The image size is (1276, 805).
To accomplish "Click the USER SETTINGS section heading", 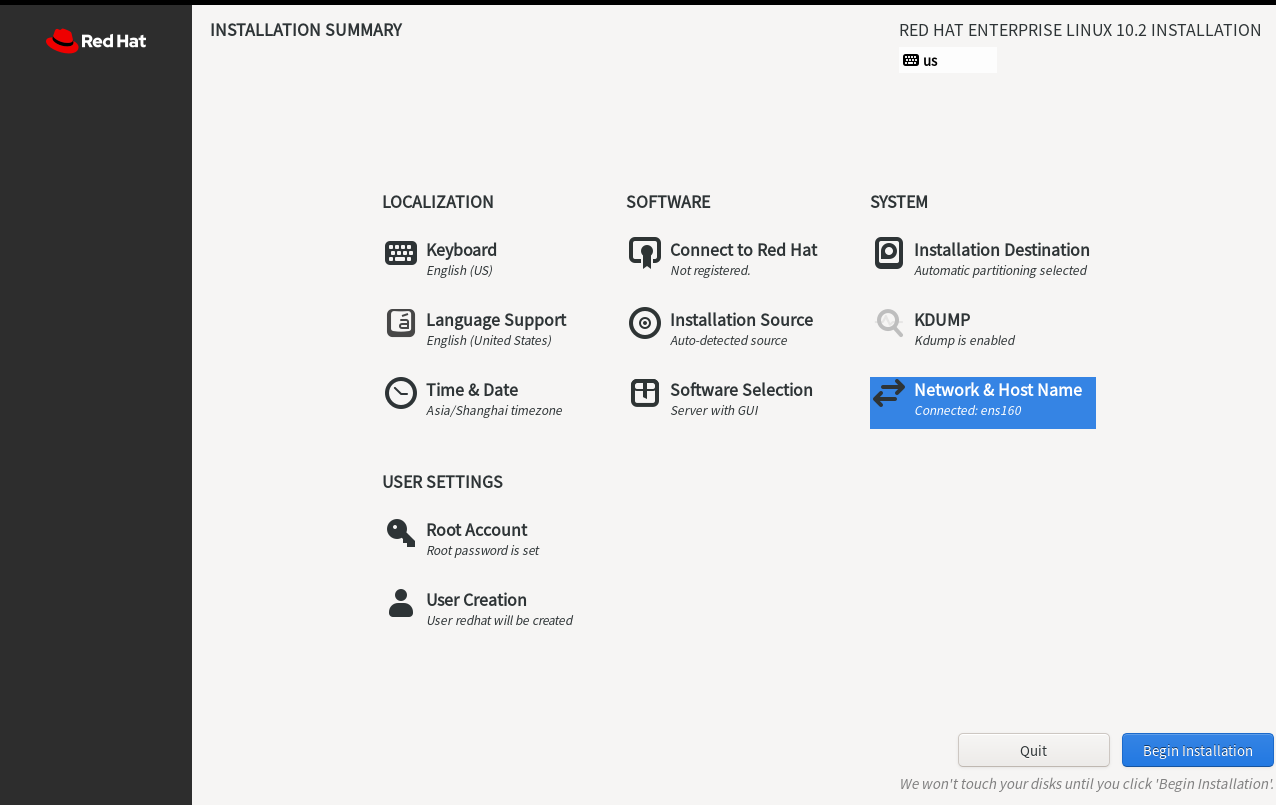I will tap(442, 482).
